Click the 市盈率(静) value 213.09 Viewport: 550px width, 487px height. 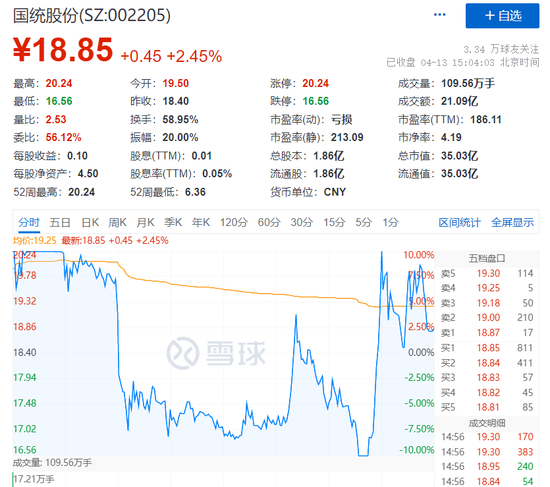(347, 138)
